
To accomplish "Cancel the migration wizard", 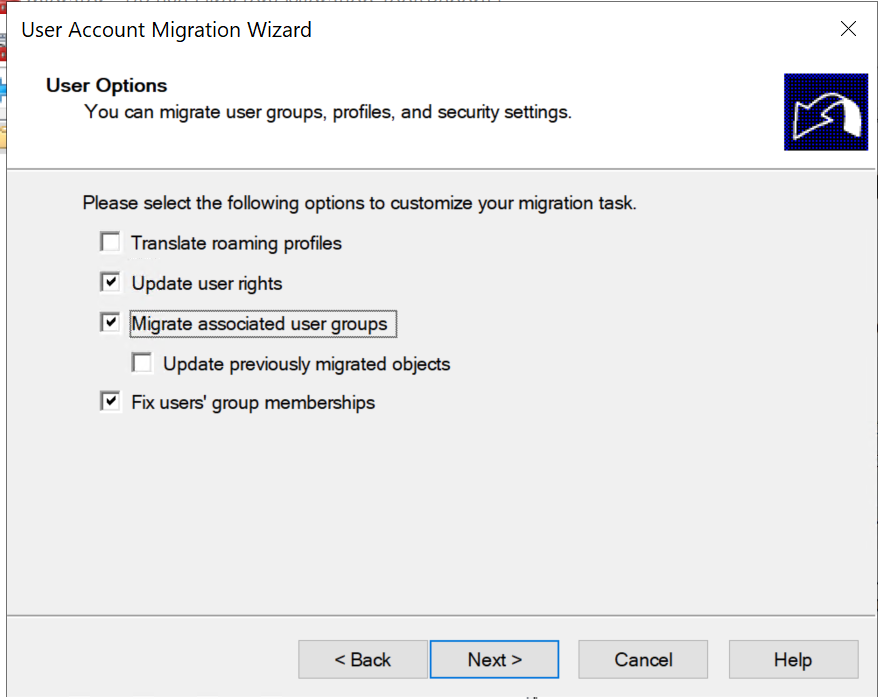I will (643, 659).
